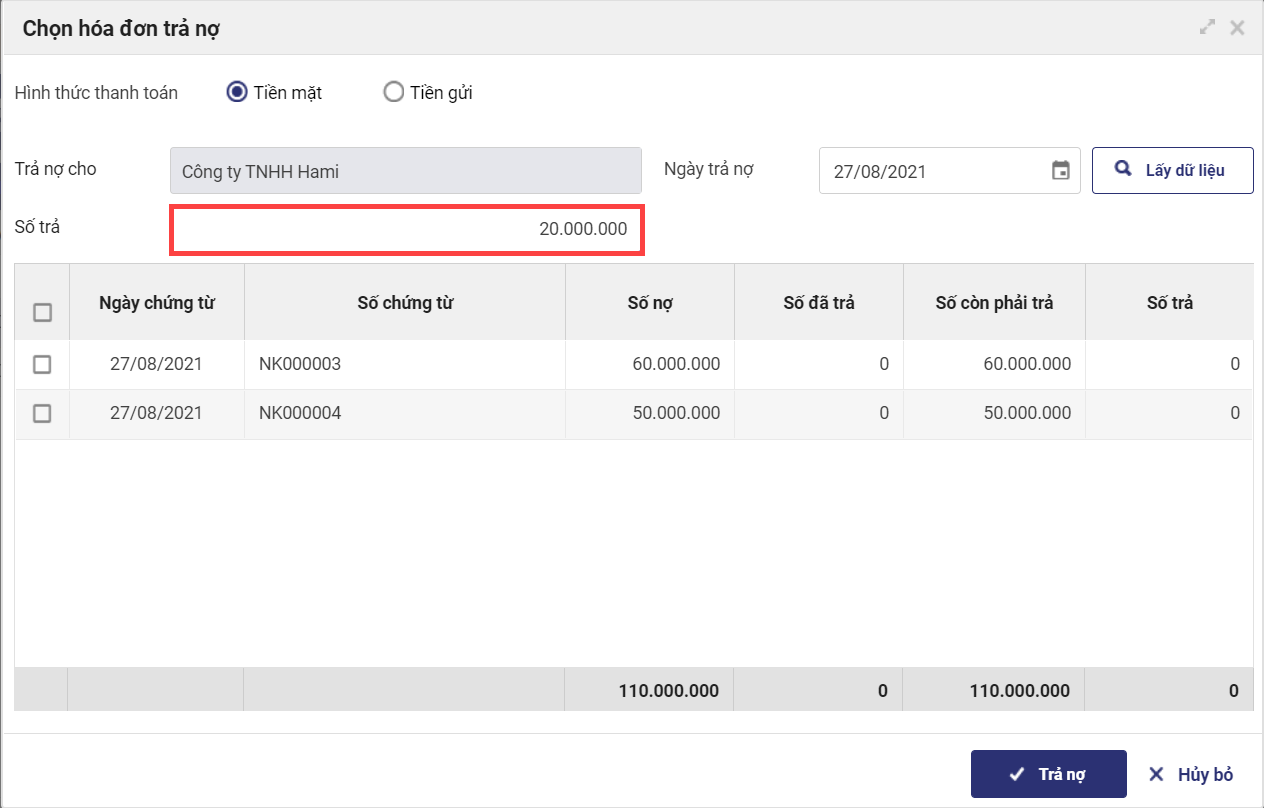Click the Lấy dữ liệu button
This screenshot has width=1264, height=808.
tap(1172, 171)
